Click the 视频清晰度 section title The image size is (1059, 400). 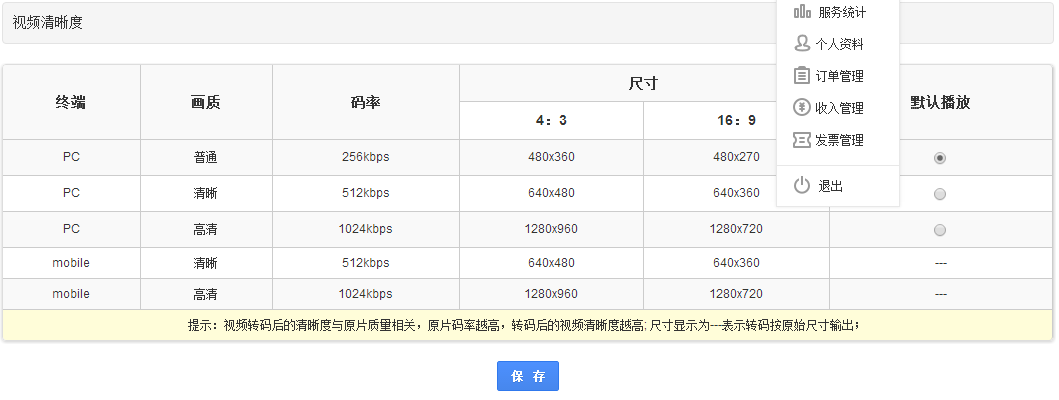[48, 22]
